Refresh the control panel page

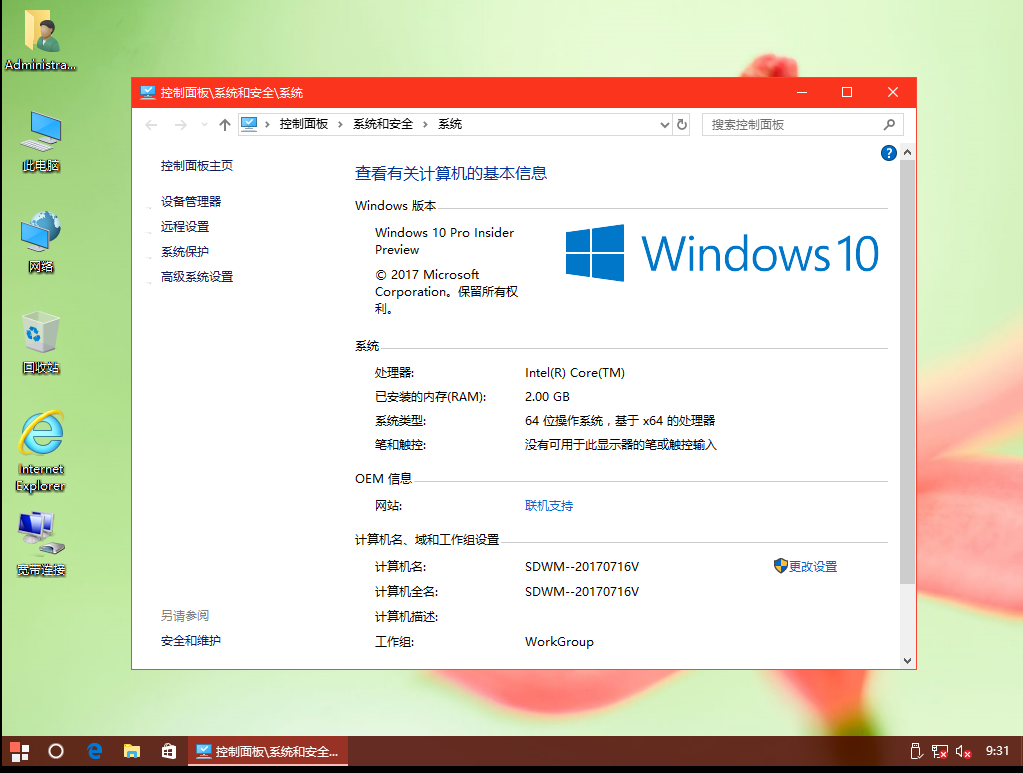point(682,125)
